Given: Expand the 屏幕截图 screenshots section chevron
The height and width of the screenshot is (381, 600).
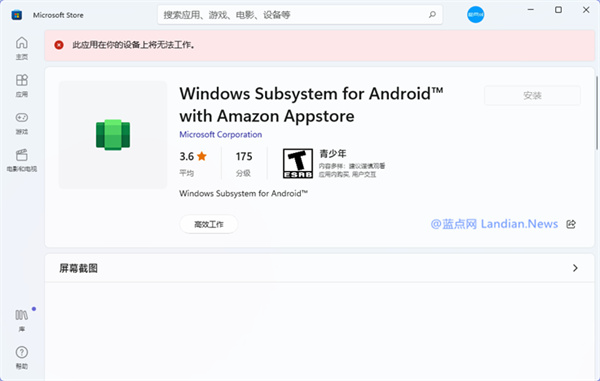Looking at the screenshot, I should [x=575, y=268].
